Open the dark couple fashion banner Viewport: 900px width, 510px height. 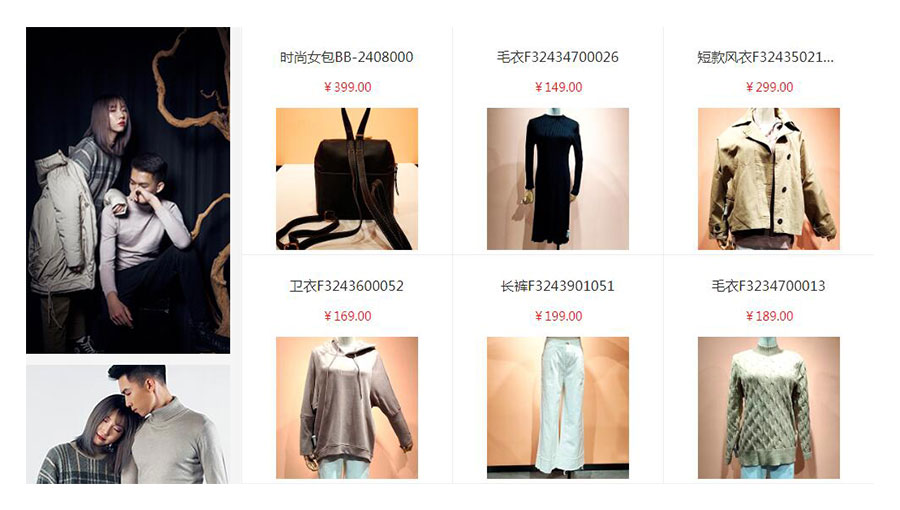128,190
